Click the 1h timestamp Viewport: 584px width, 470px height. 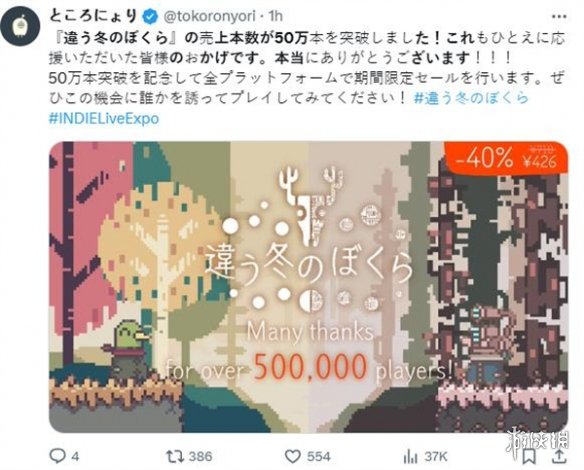[x=275, y=16]
